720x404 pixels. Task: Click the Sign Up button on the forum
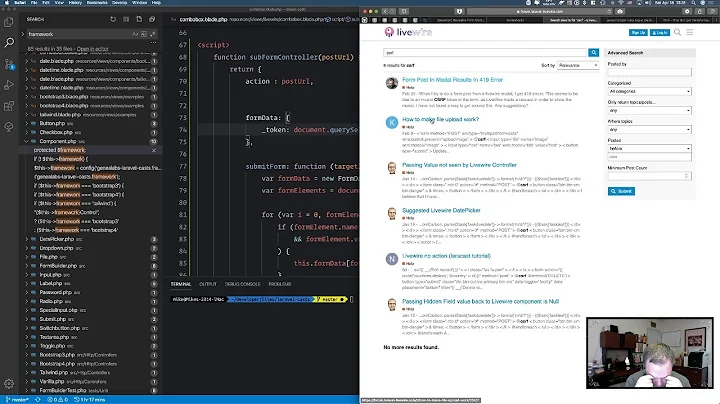click(x=638, y=33)
